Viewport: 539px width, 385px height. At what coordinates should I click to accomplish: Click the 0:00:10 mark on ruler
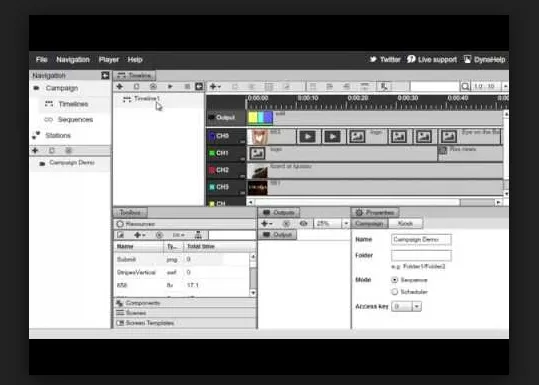click(x=308, y=98)
